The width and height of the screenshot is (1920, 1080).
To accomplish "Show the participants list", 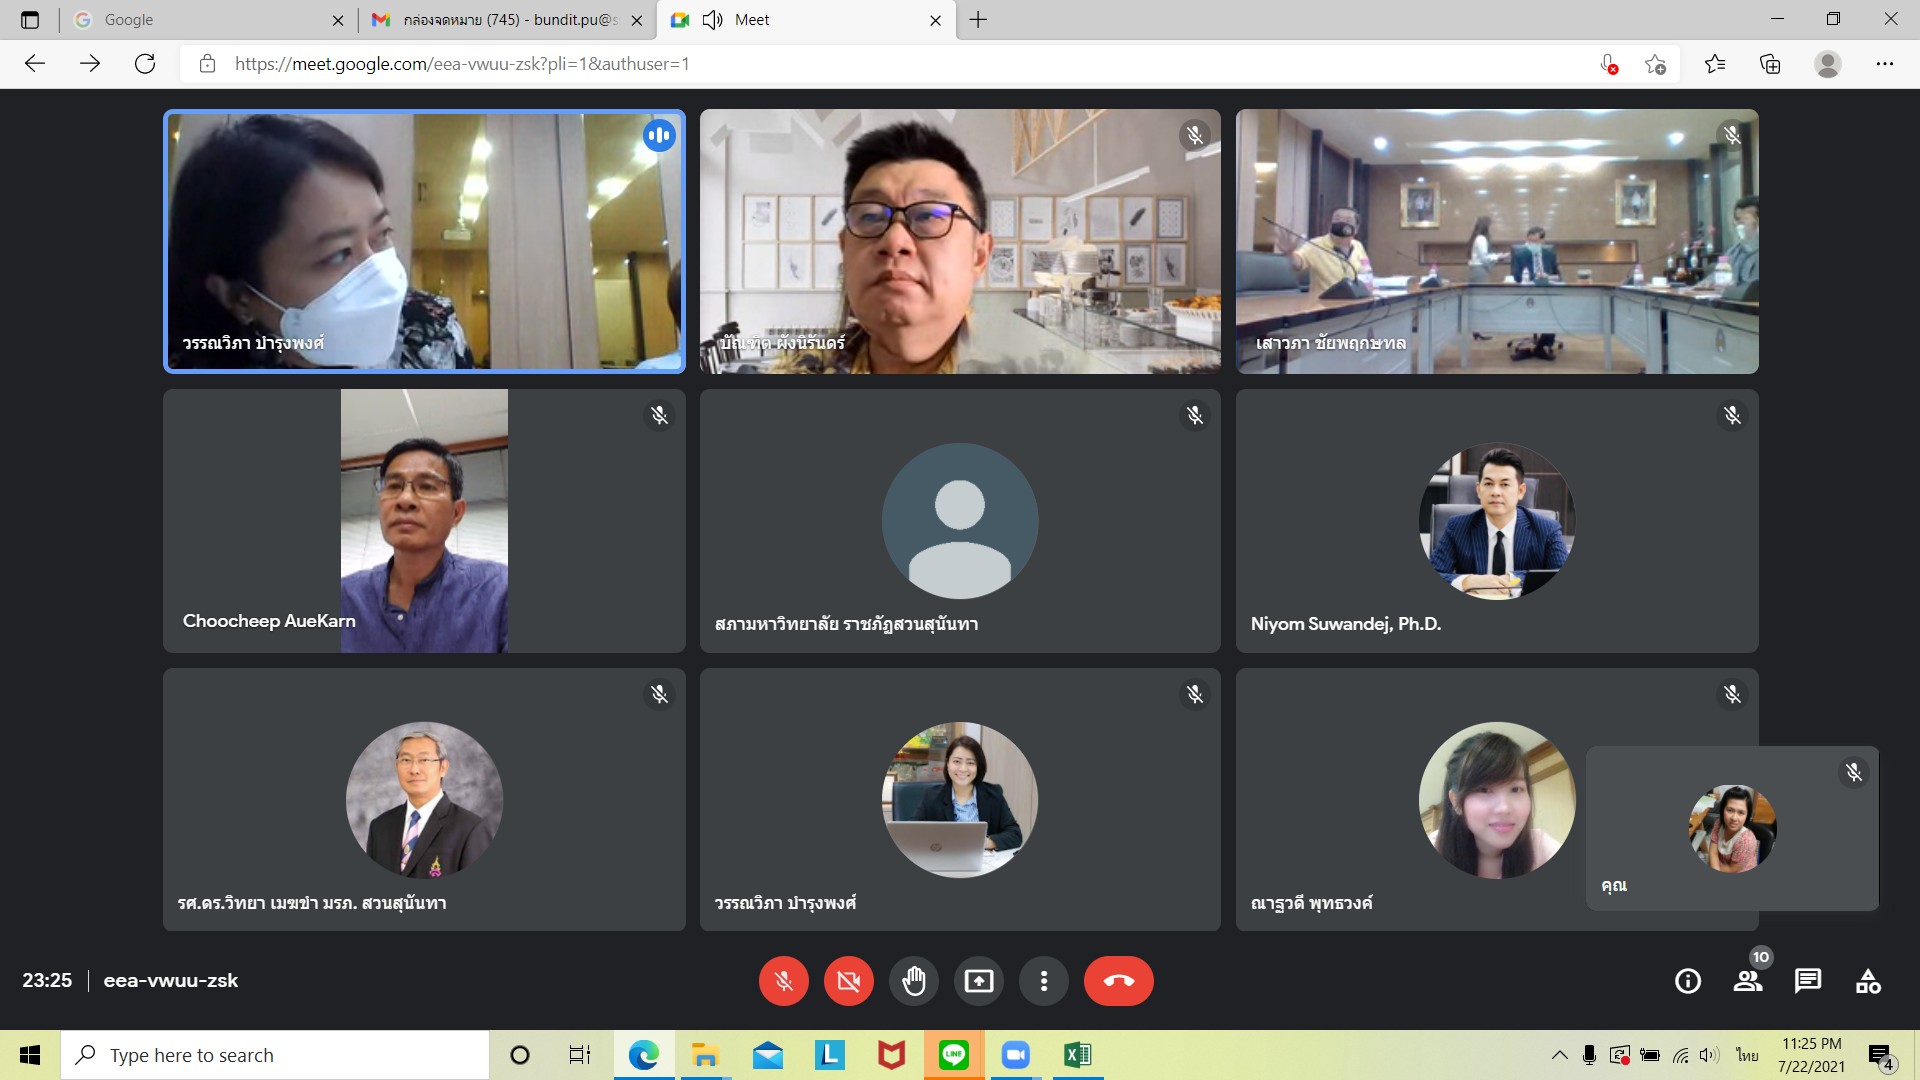I will point(1747,981).
